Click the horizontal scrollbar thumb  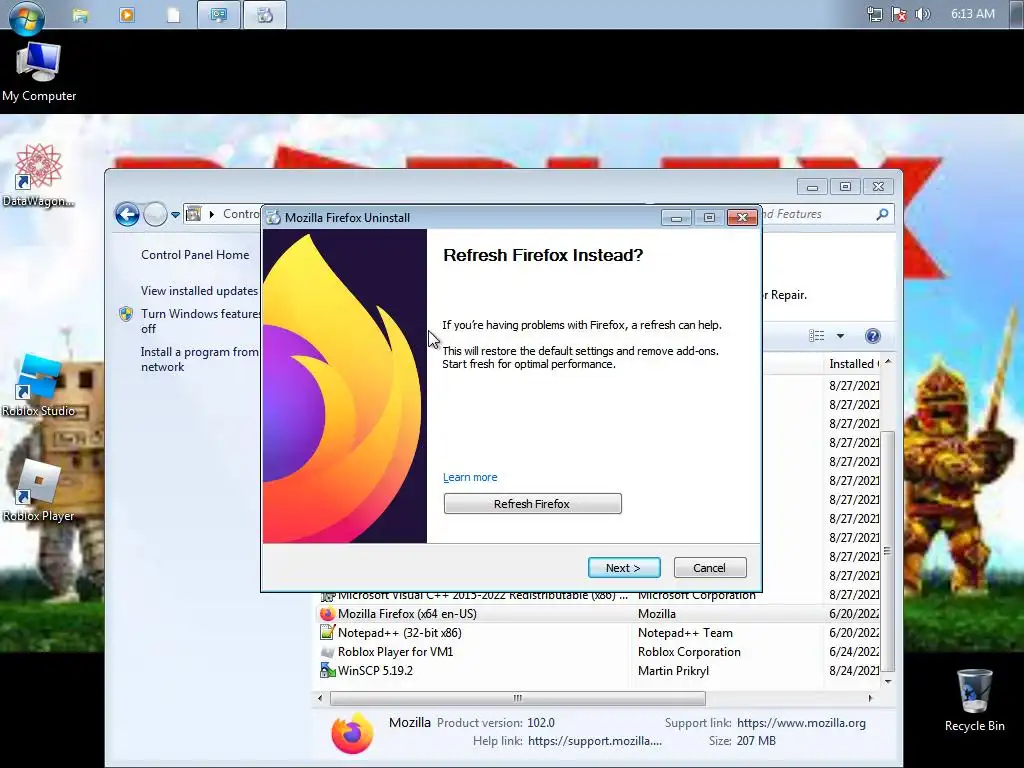pyautogui.click(x=517, y=698)
